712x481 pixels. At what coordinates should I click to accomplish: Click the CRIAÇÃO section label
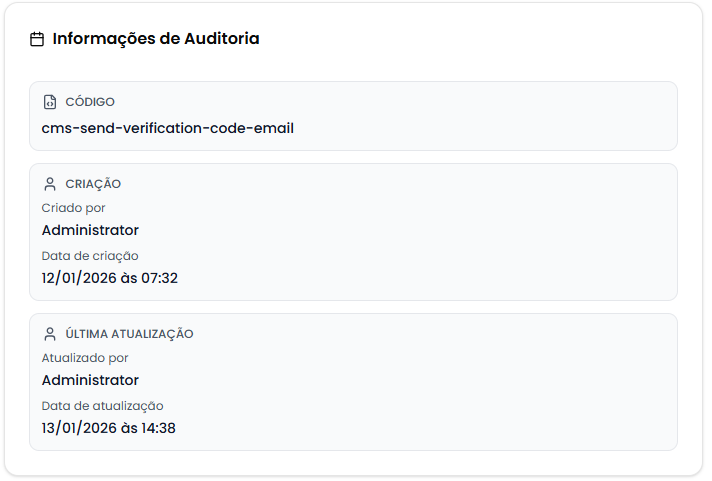tap(93, 184)
